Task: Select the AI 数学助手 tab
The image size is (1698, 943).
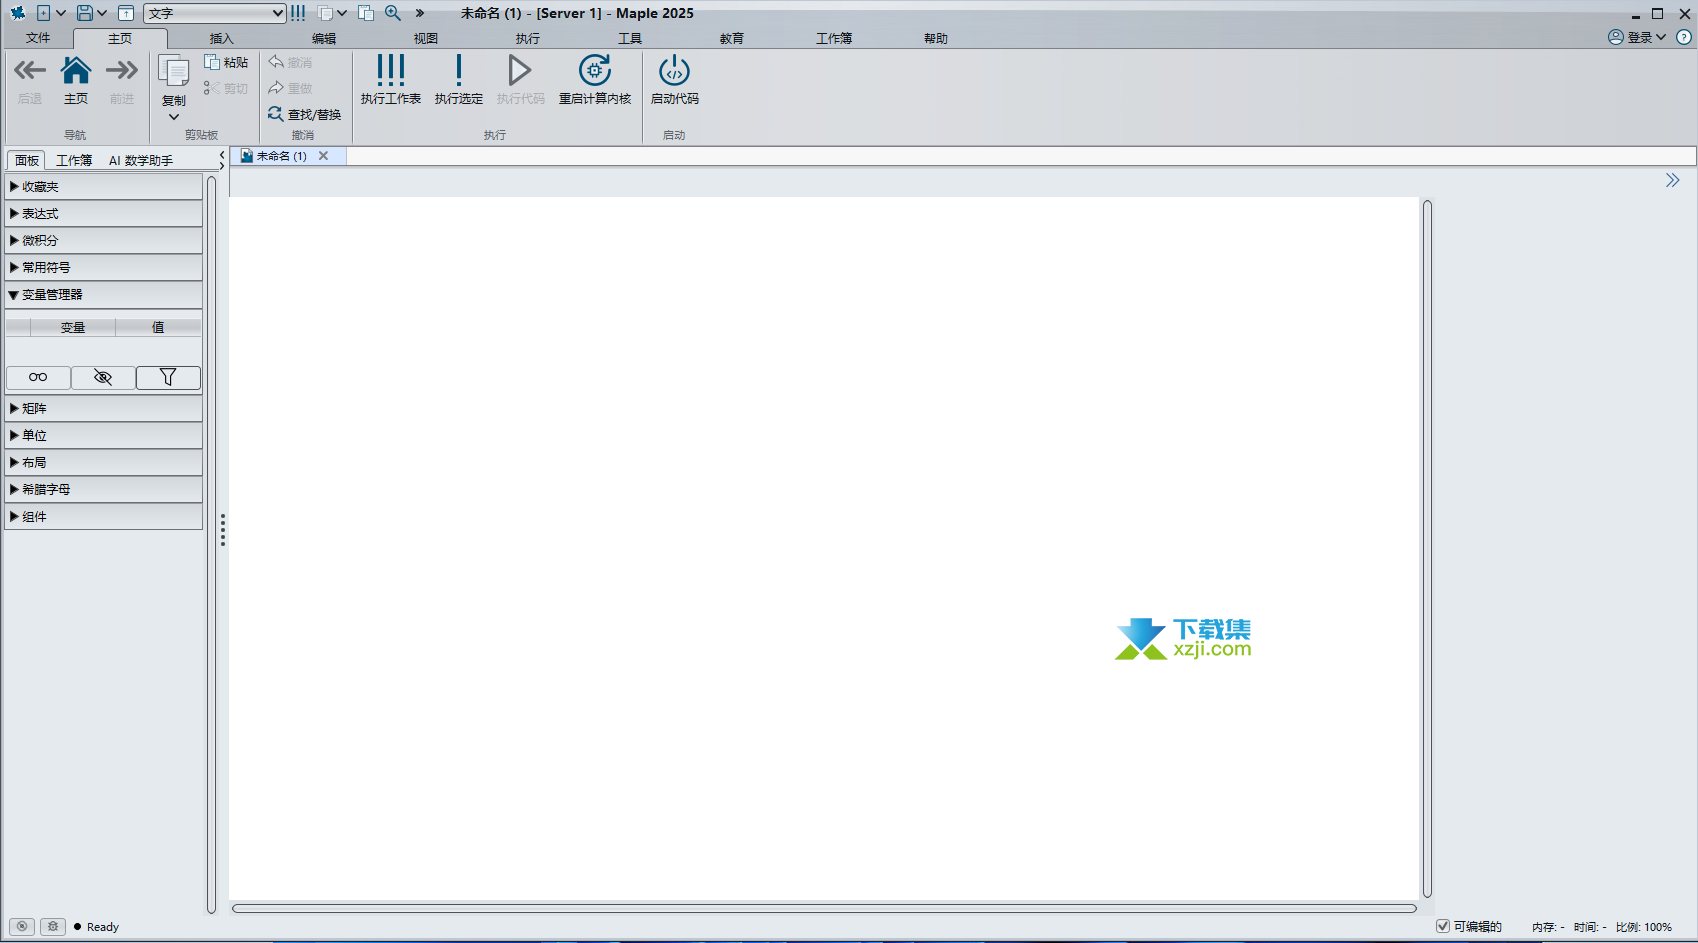Action: 141,160
